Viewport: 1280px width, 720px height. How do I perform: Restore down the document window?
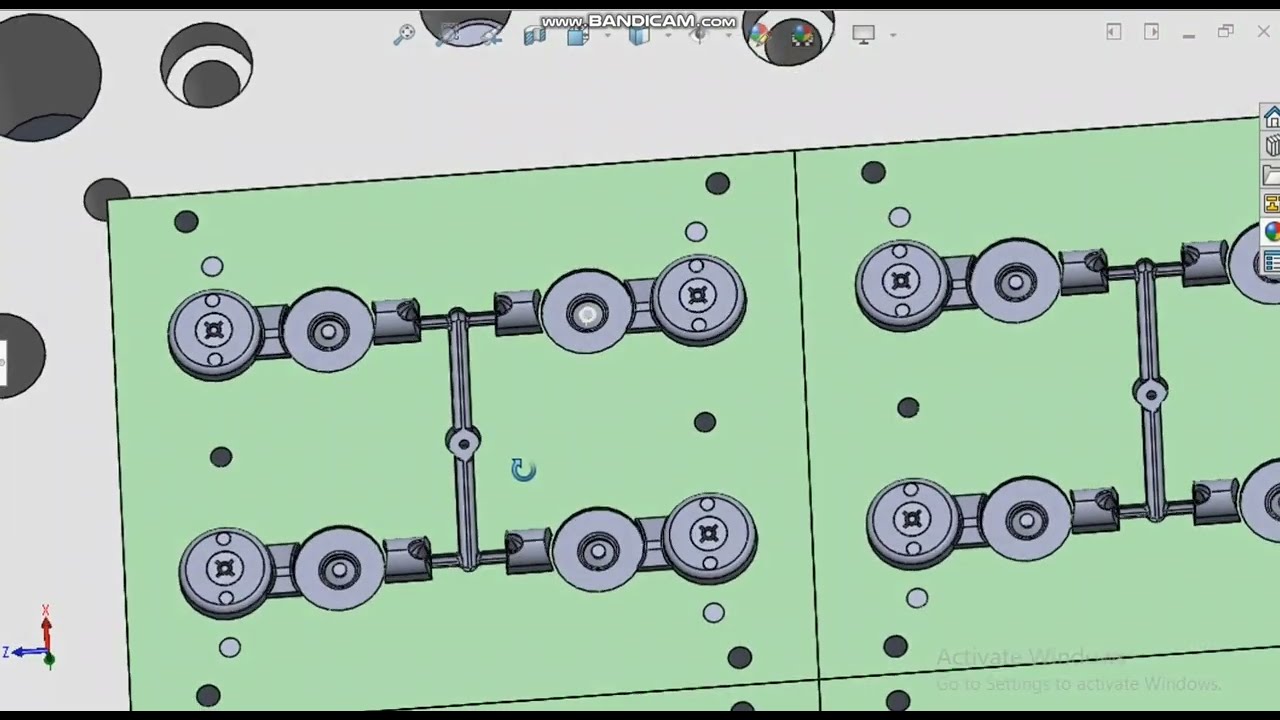[1226, 32]
